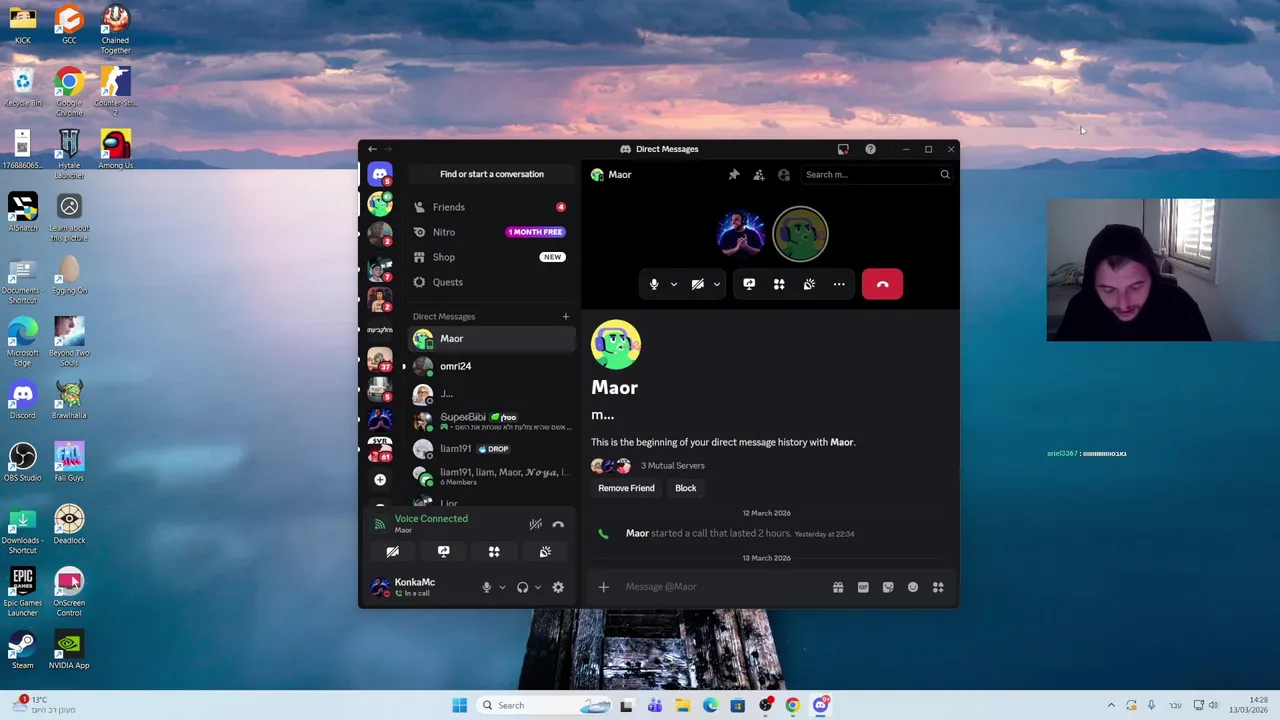Screen dimensions: 1280x720
Task: Open sticker picker in message bar
Action: coord(888,588)
